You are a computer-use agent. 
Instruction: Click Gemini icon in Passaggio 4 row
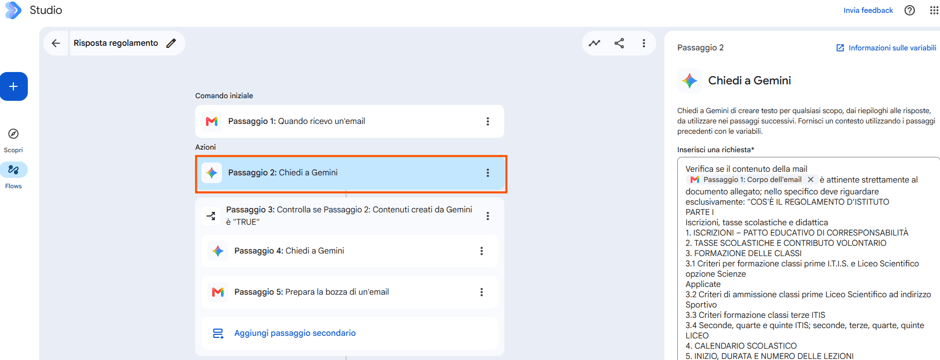(x=218, y=251)
